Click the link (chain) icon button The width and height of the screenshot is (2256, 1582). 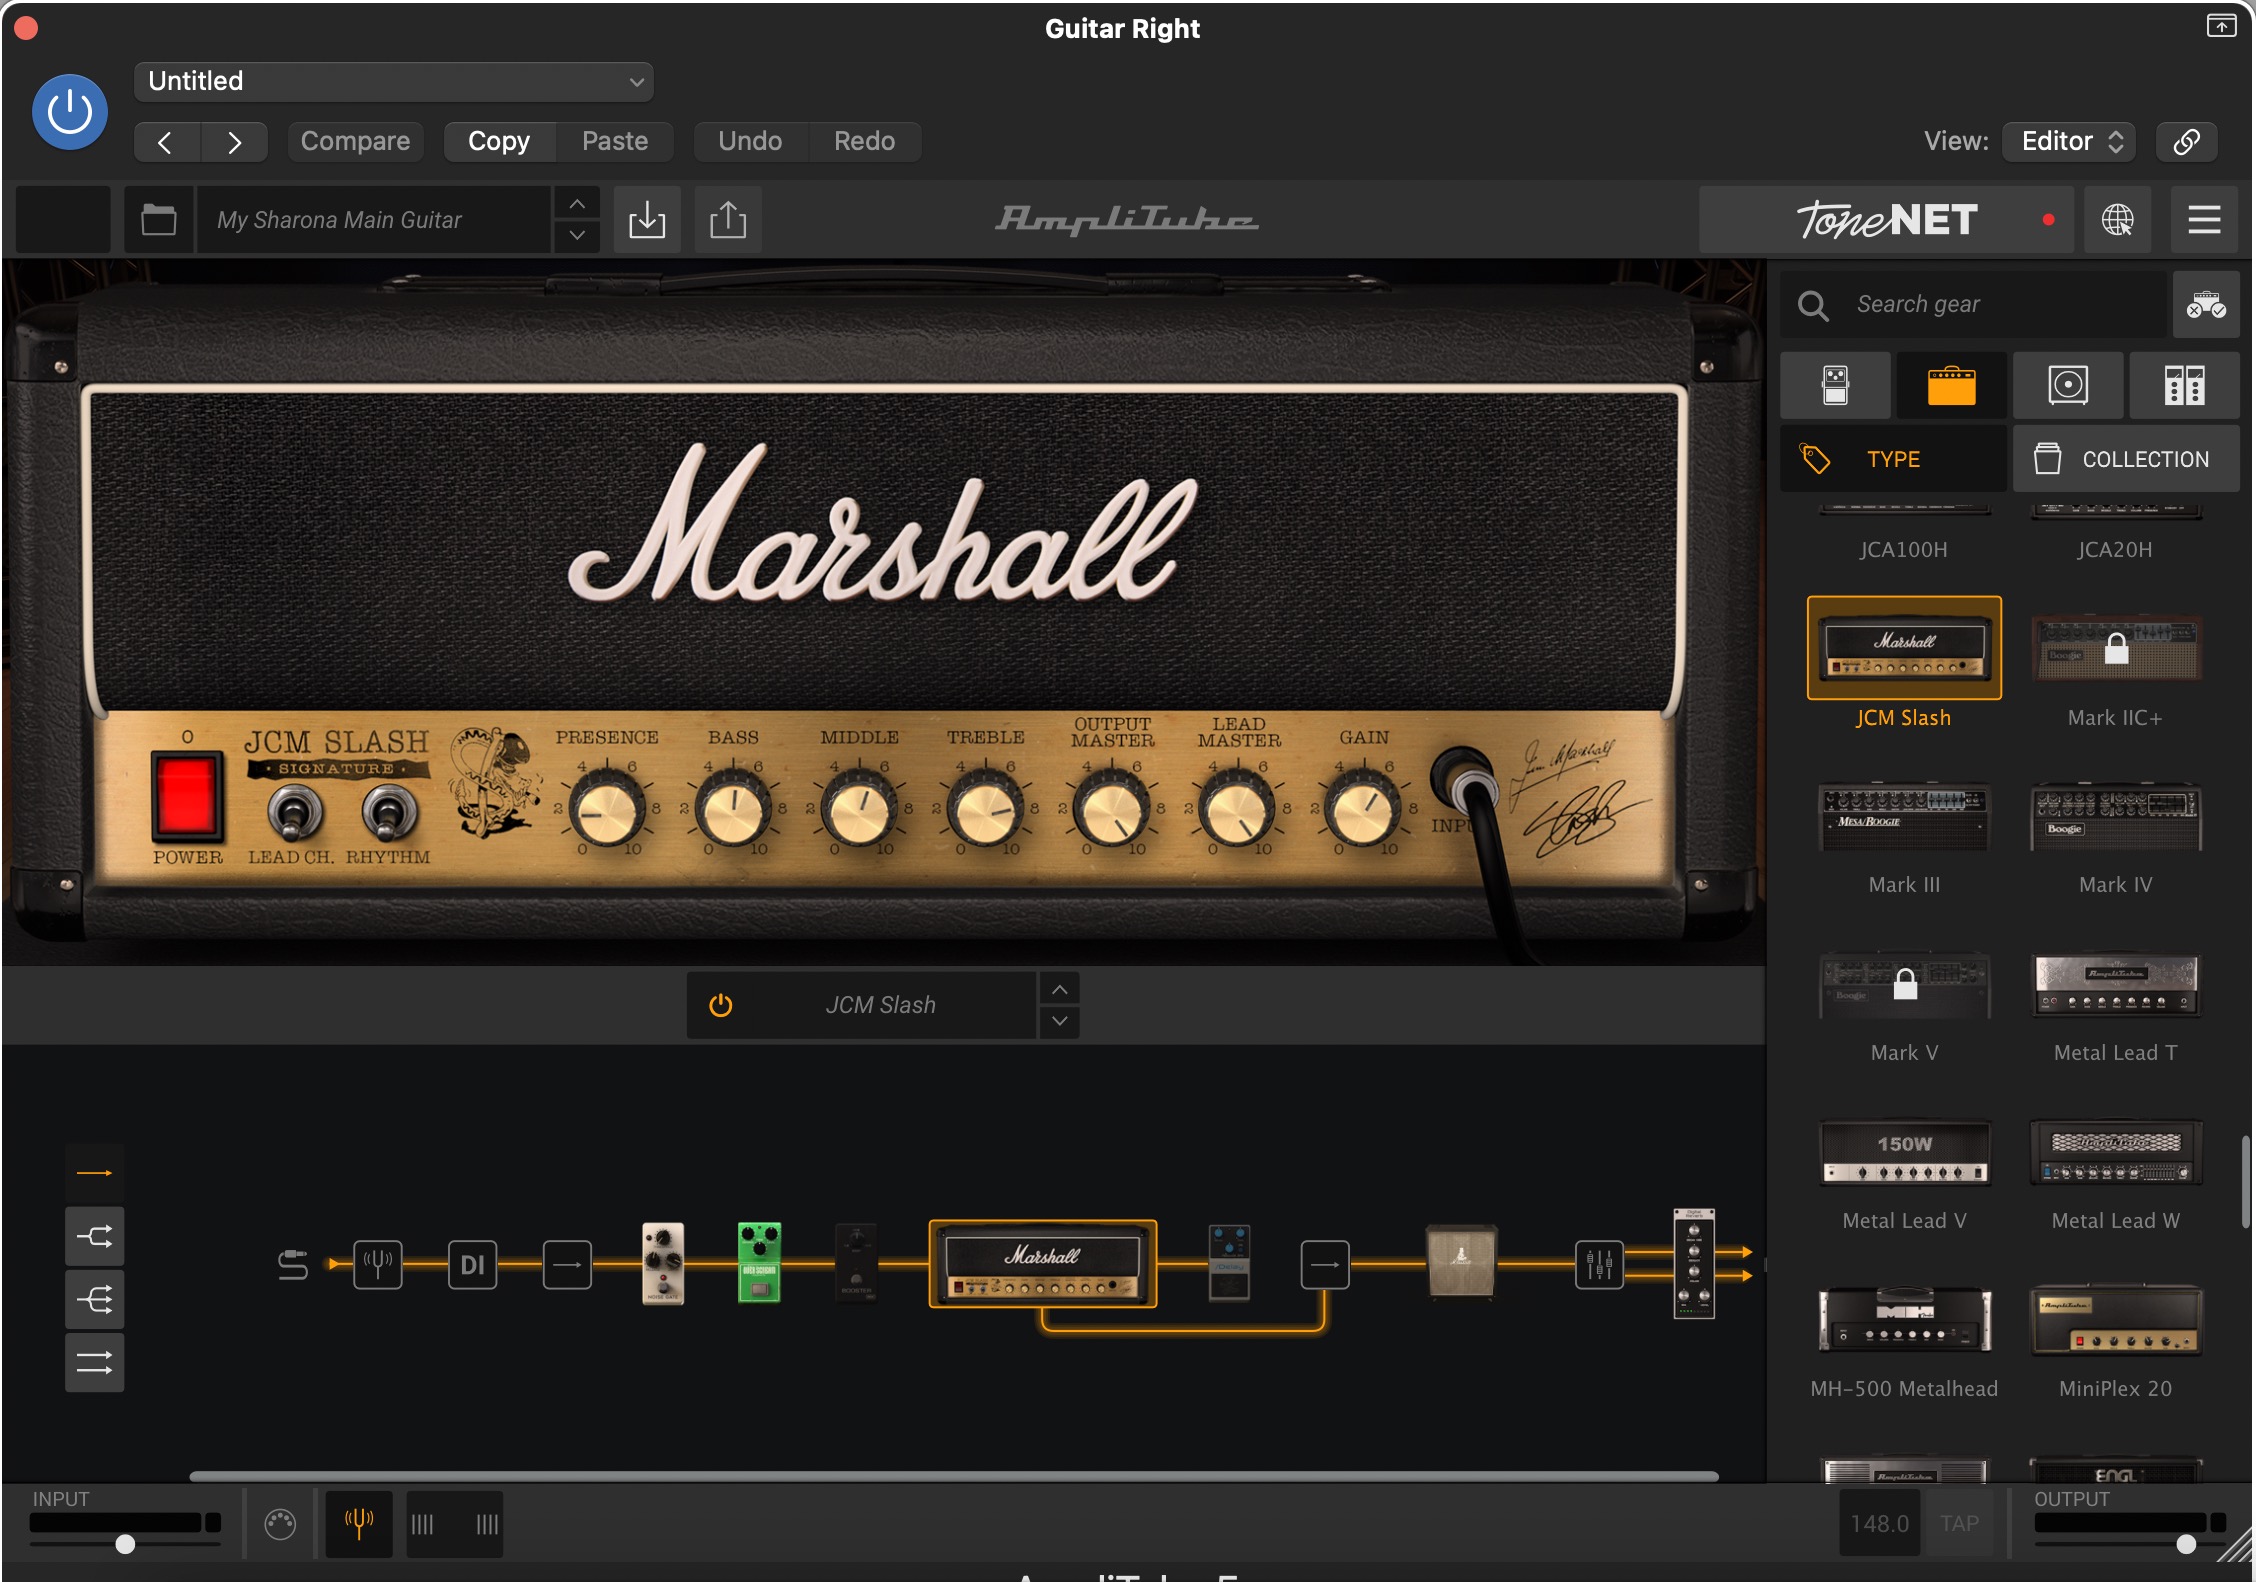[2186, 142]
